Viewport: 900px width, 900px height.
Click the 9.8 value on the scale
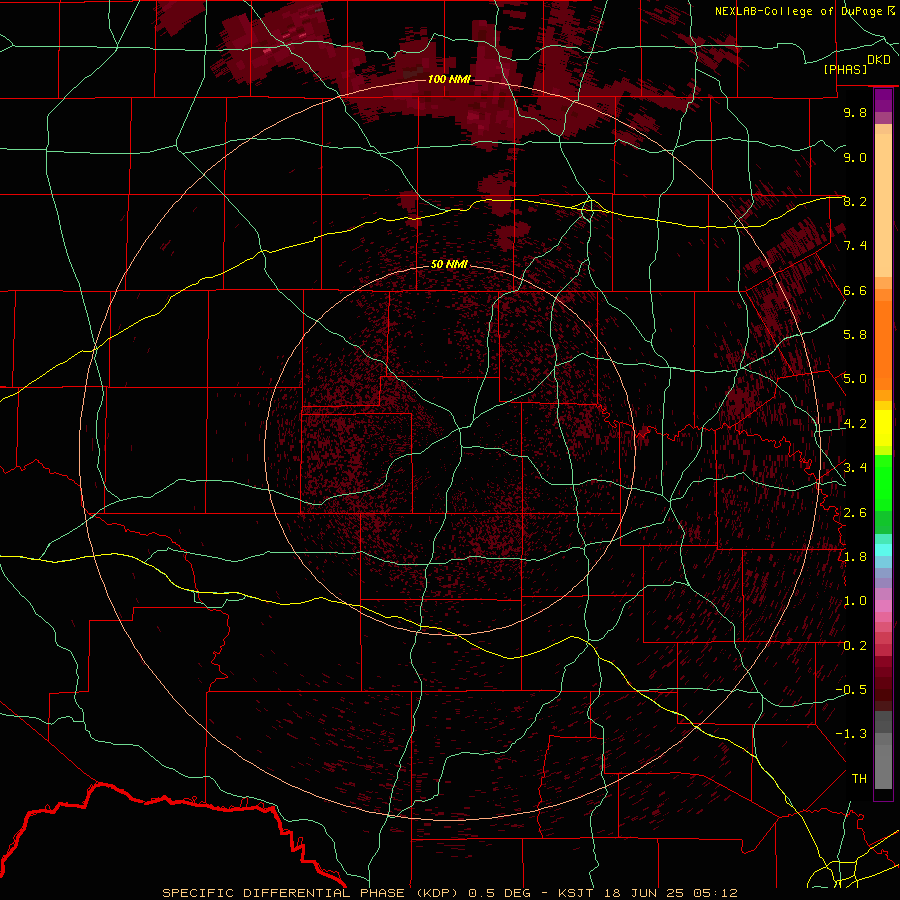point(855,113)
